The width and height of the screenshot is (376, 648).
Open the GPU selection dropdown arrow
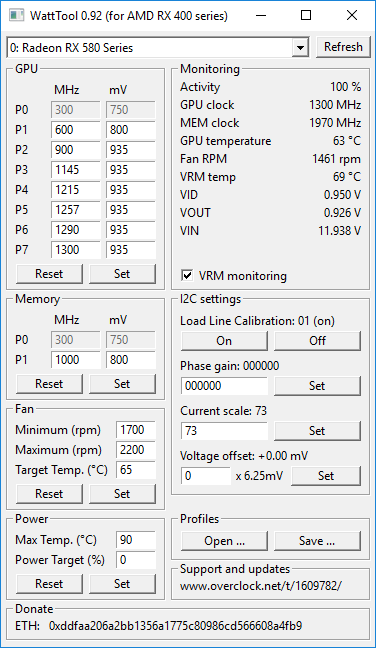pyautogui.click(x=300, y=48)
